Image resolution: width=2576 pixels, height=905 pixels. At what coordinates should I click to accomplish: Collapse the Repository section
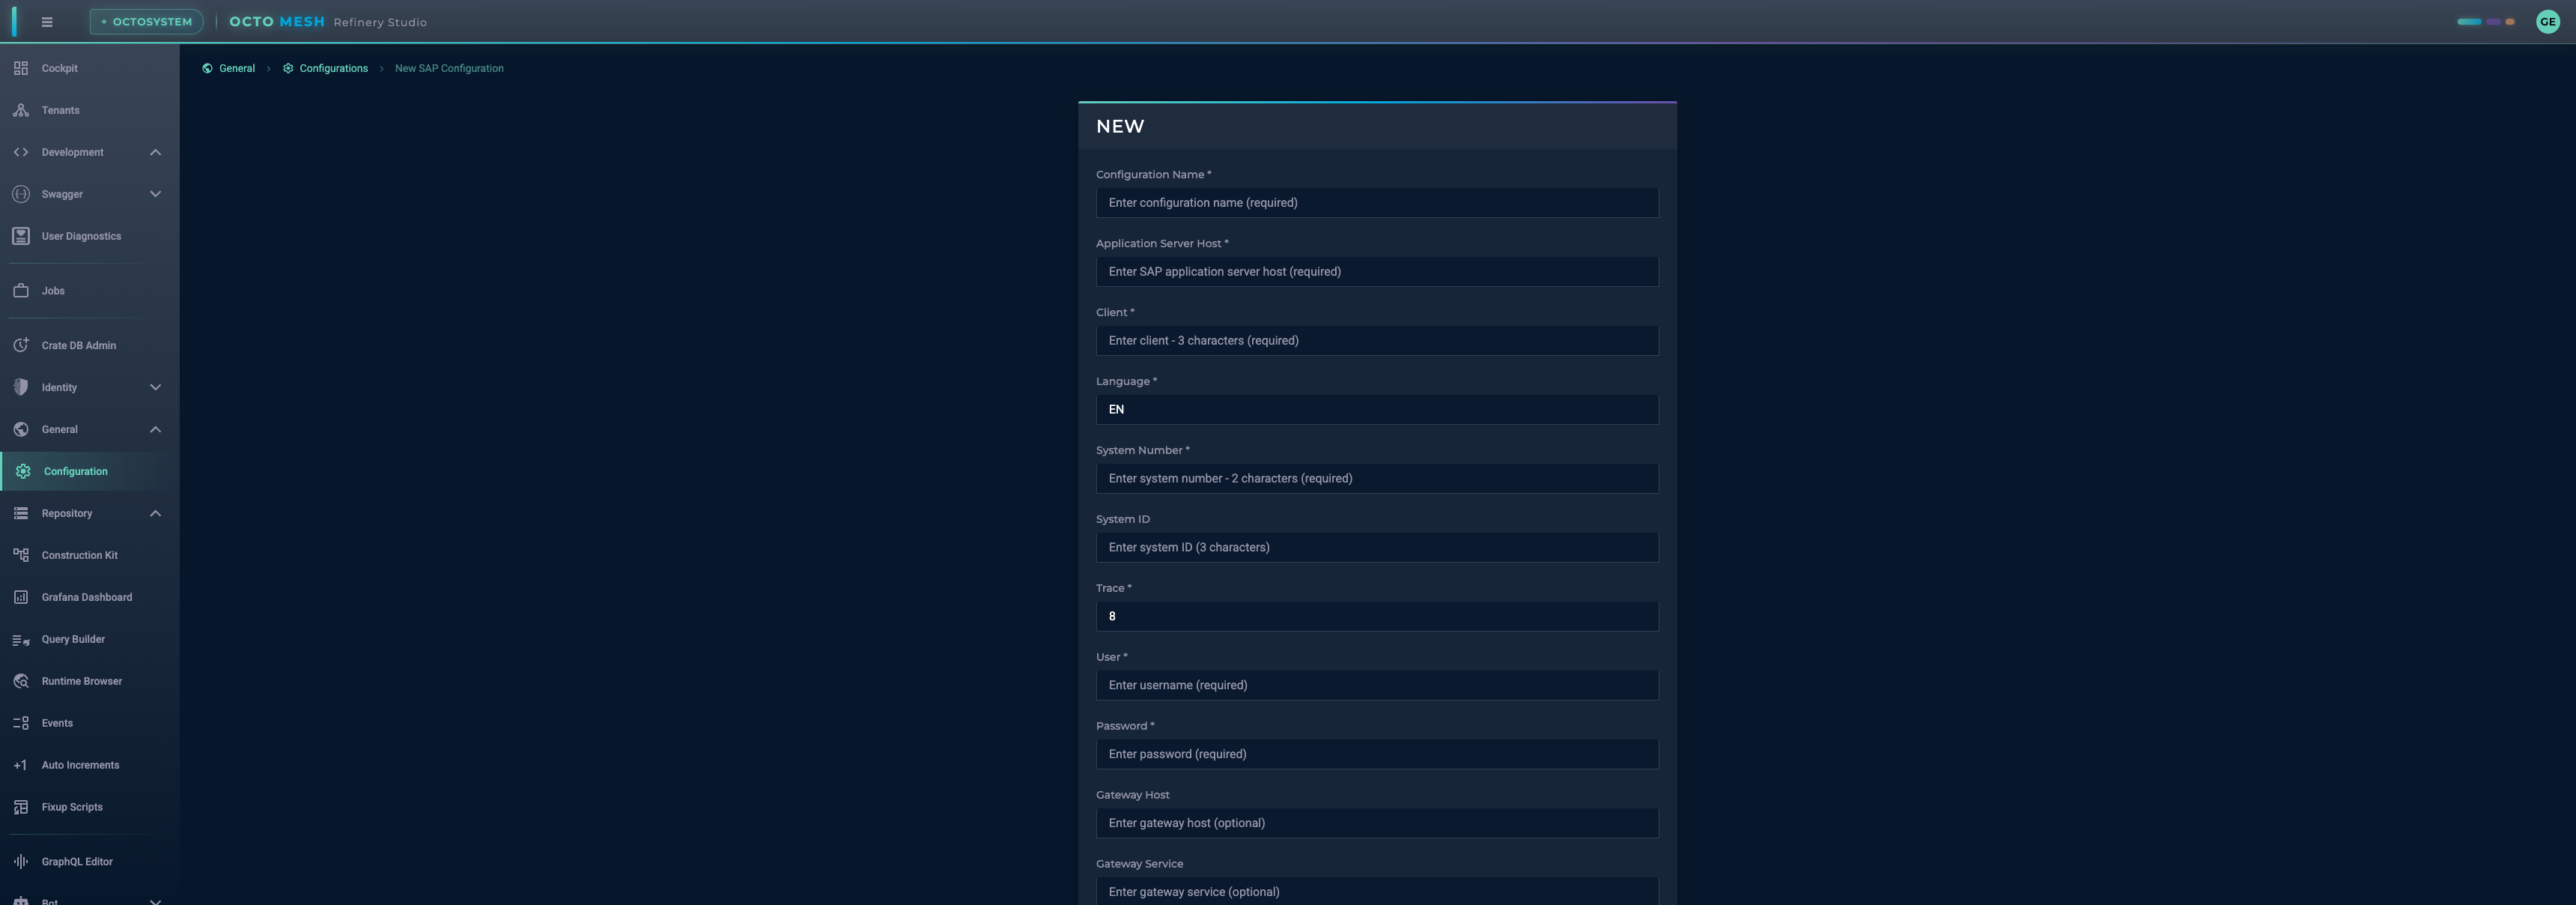pos(155,513)
